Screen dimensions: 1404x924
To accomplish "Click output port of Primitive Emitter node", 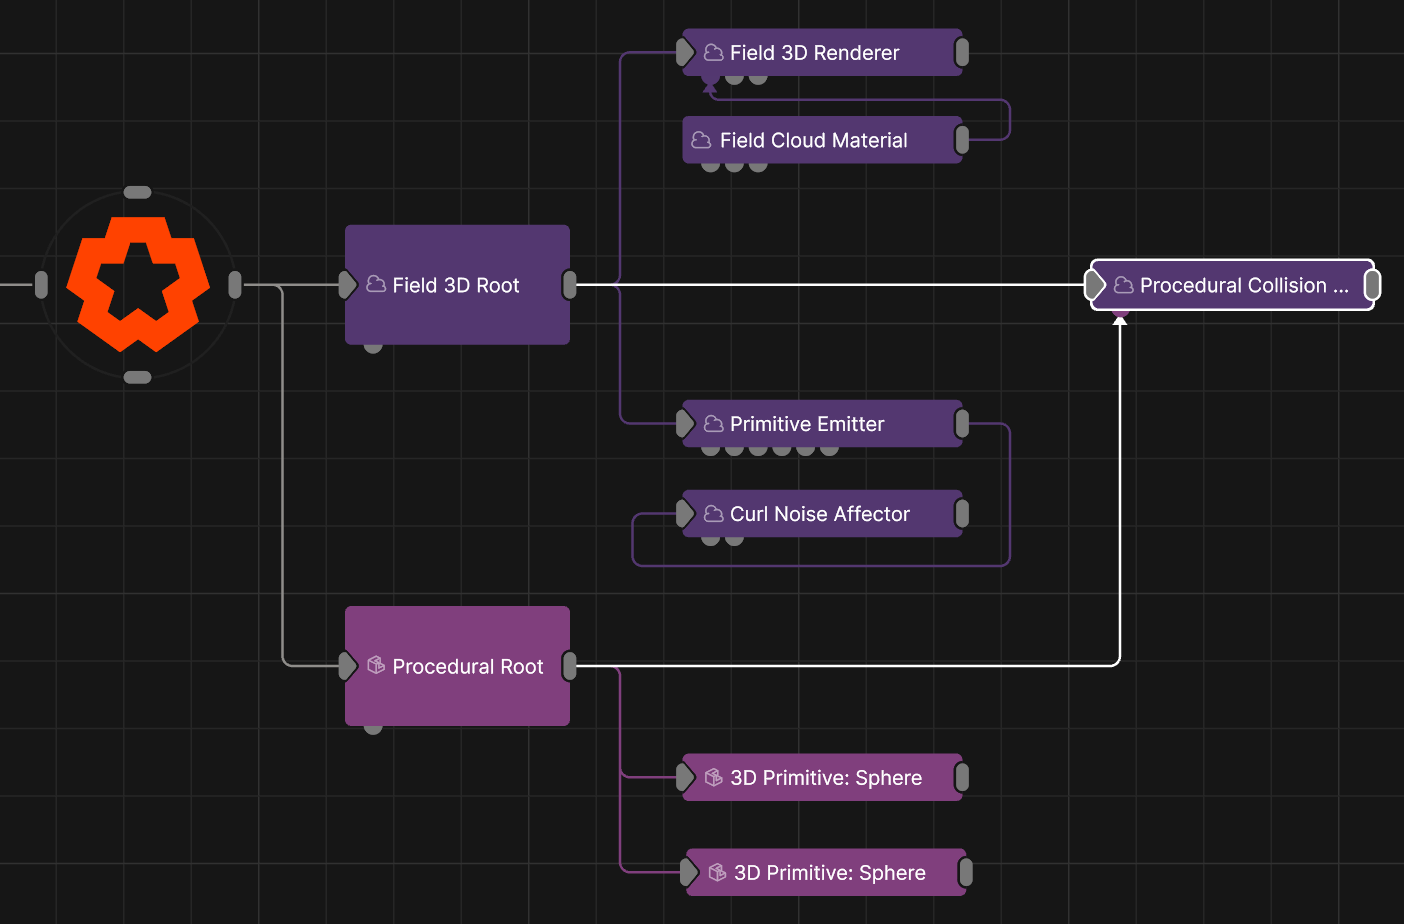I will [x=962, y=424].
